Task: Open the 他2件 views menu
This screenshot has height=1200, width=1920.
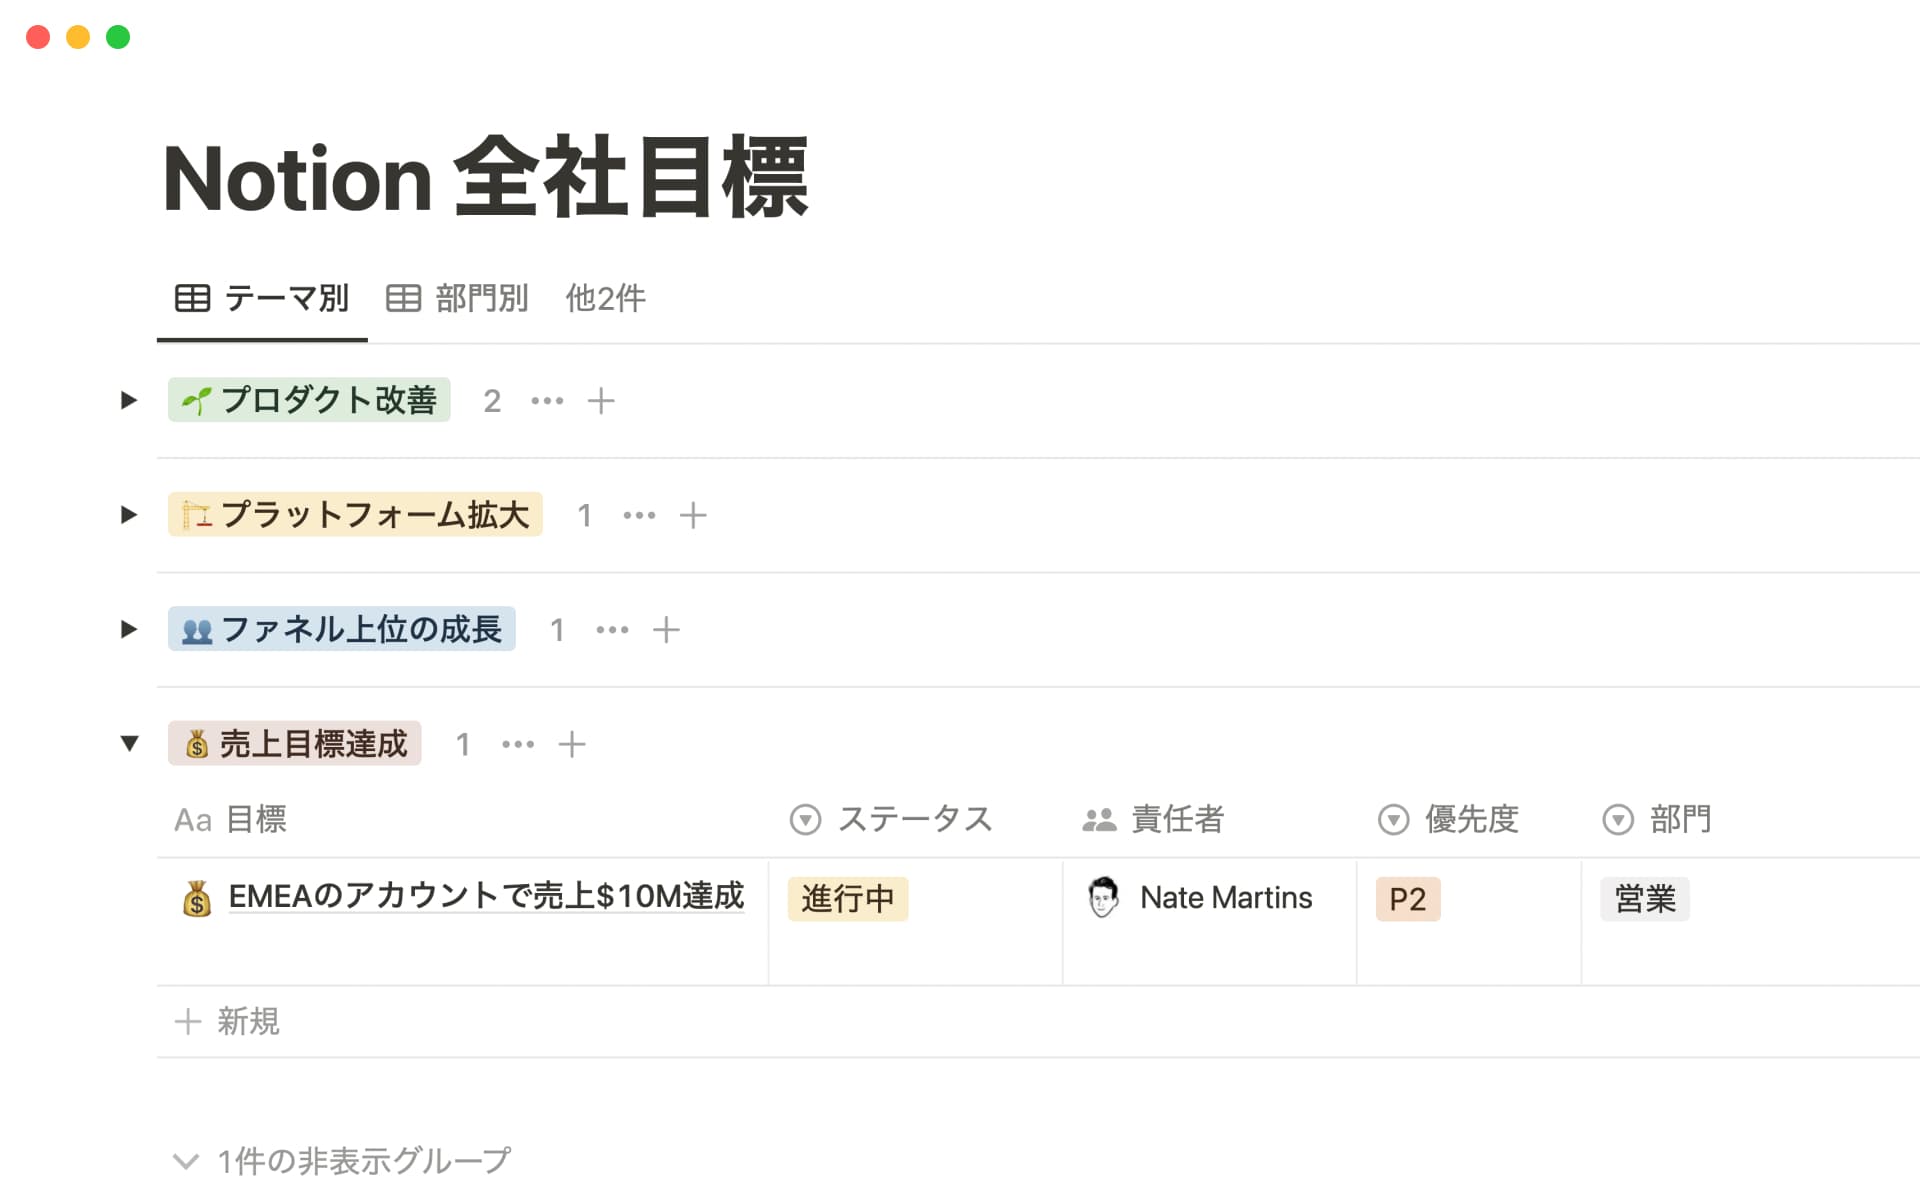Action: pyautogui.click(x=605, y=298)
